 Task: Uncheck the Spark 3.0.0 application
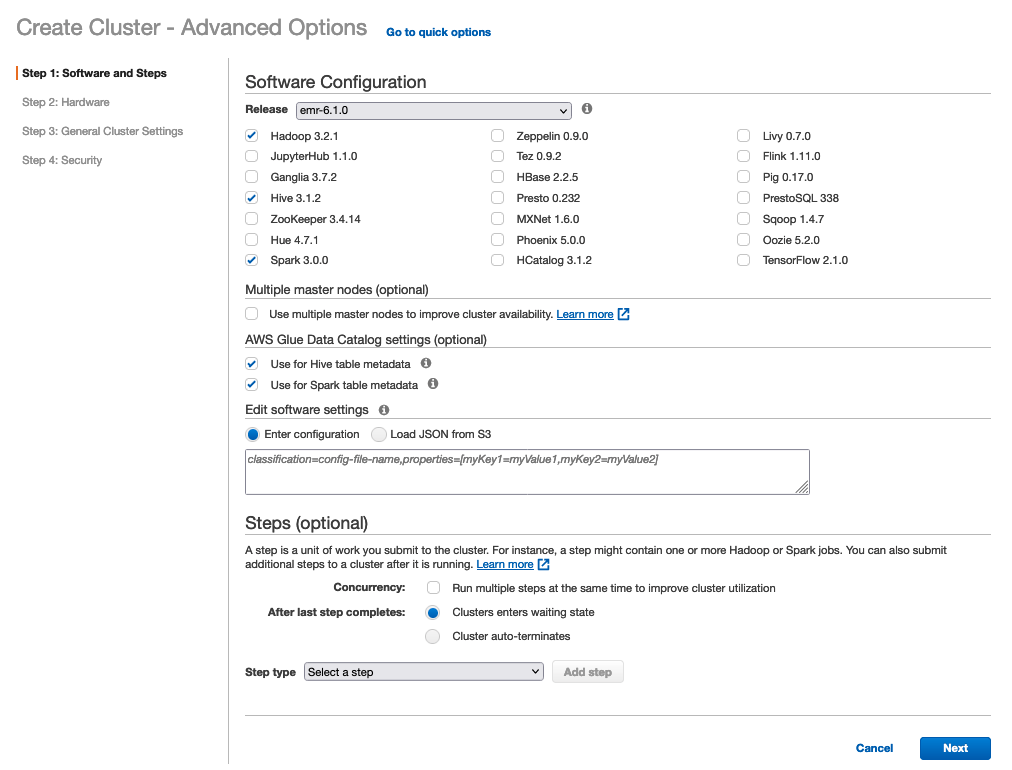pyautogui.click(x=252, y=260)
